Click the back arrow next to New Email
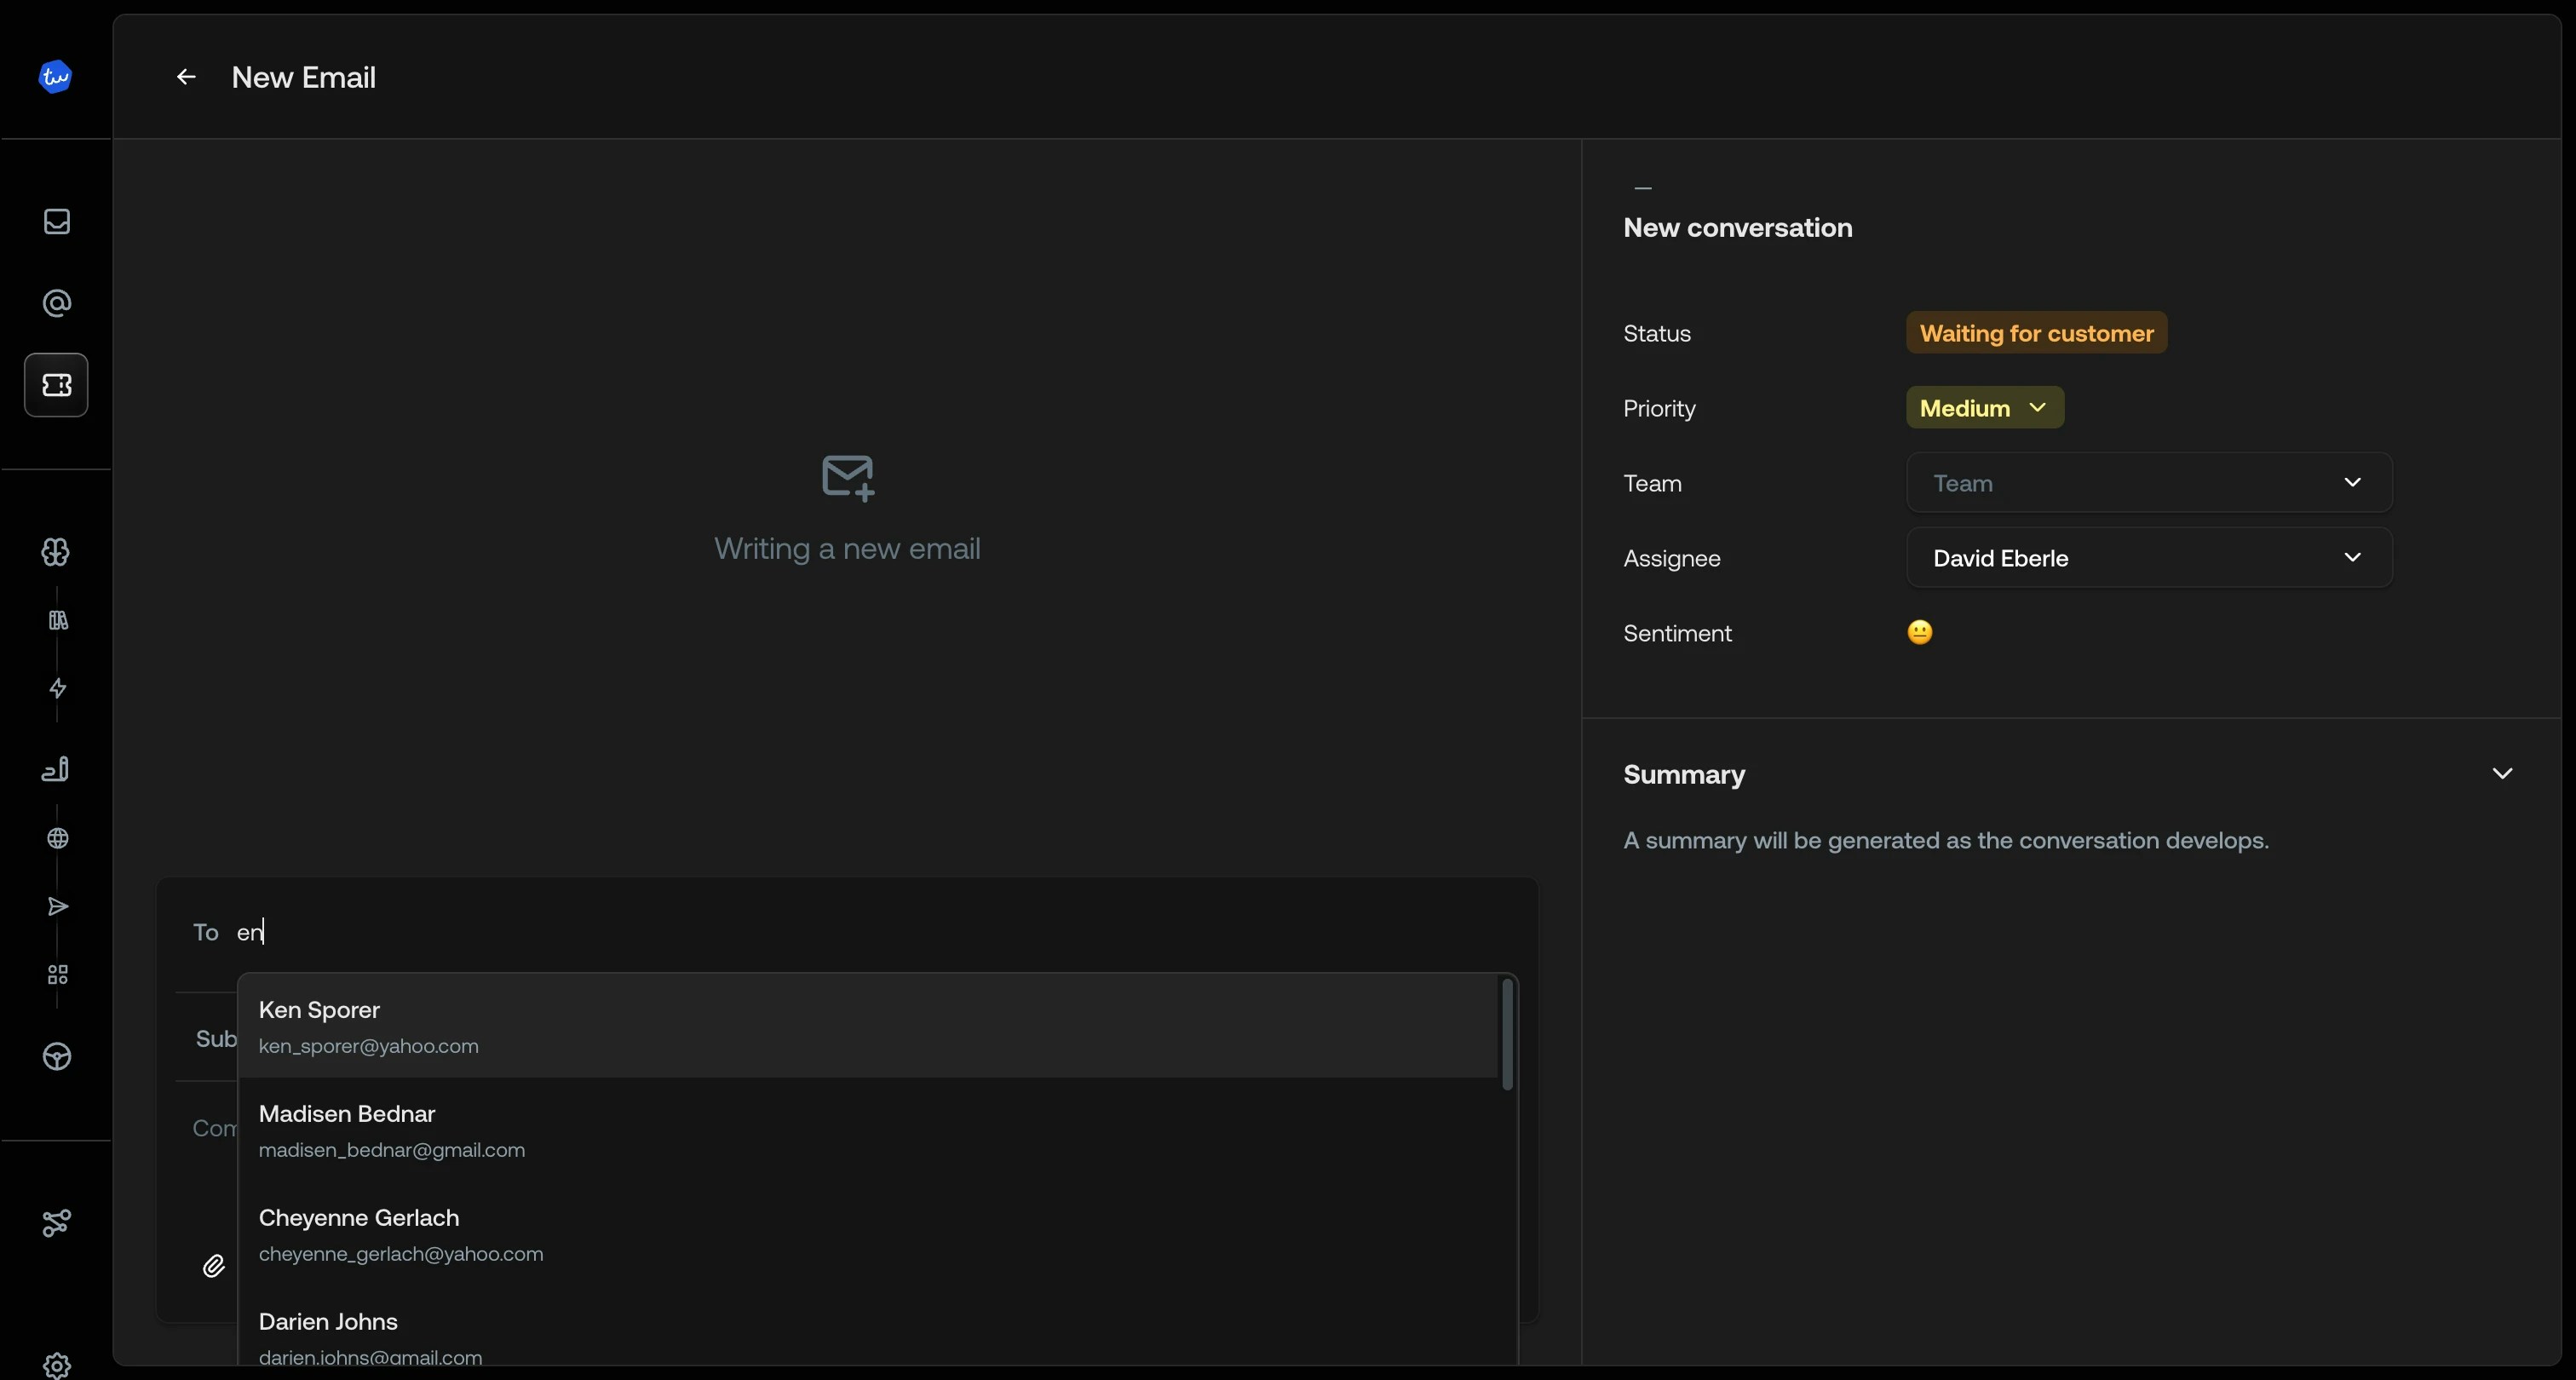Image resolution: width=2576 pixels, height=1380 pixels. point(185,77)
